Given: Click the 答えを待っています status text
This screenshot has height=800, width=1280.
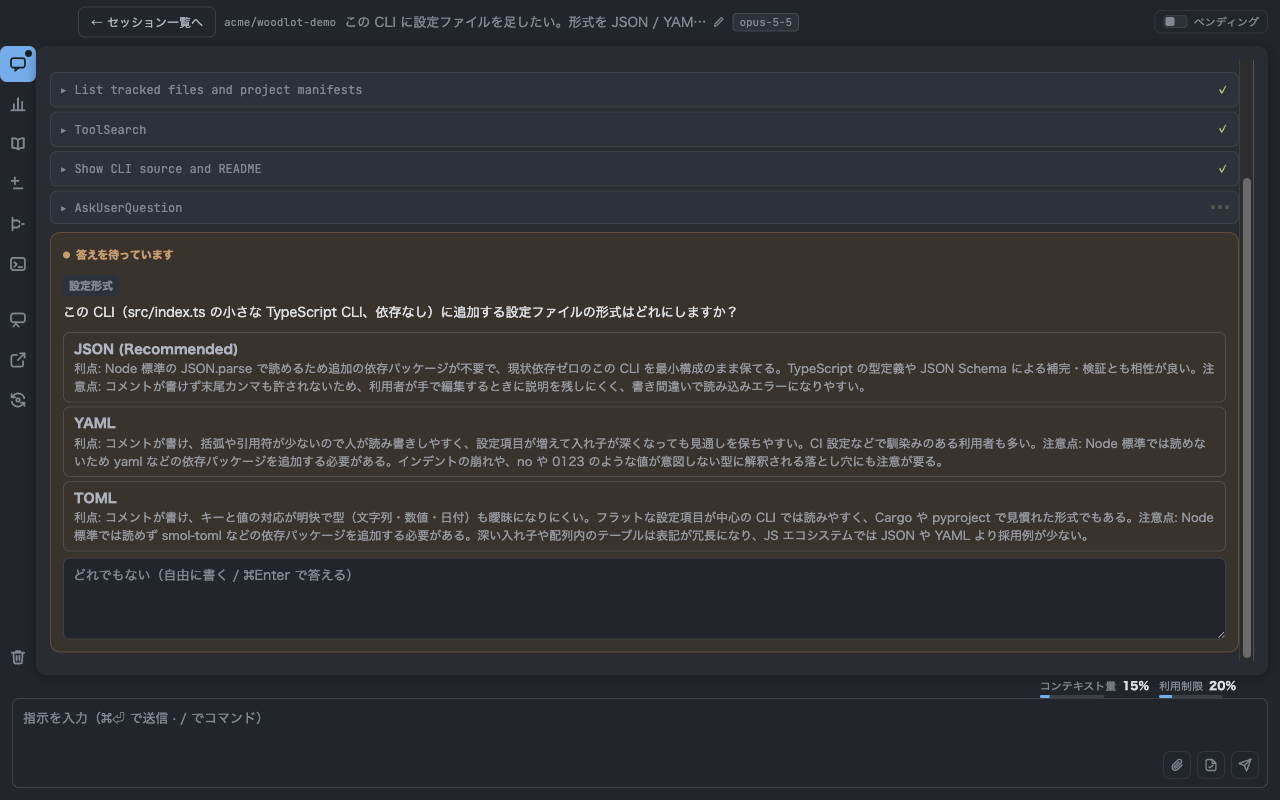Looking at the screenshot, I should tap(124, 255).
